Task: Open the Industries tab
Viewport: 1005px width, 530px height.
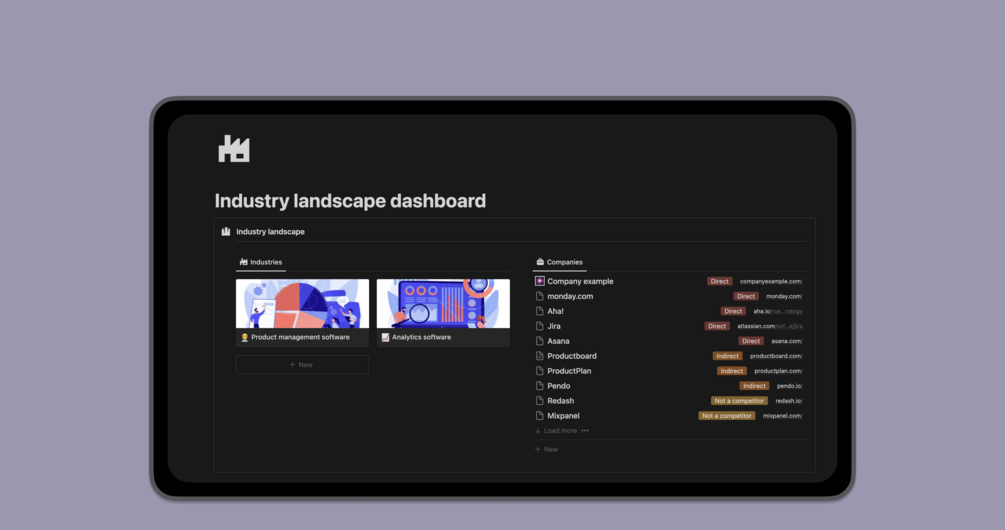Action: [260, 262]
